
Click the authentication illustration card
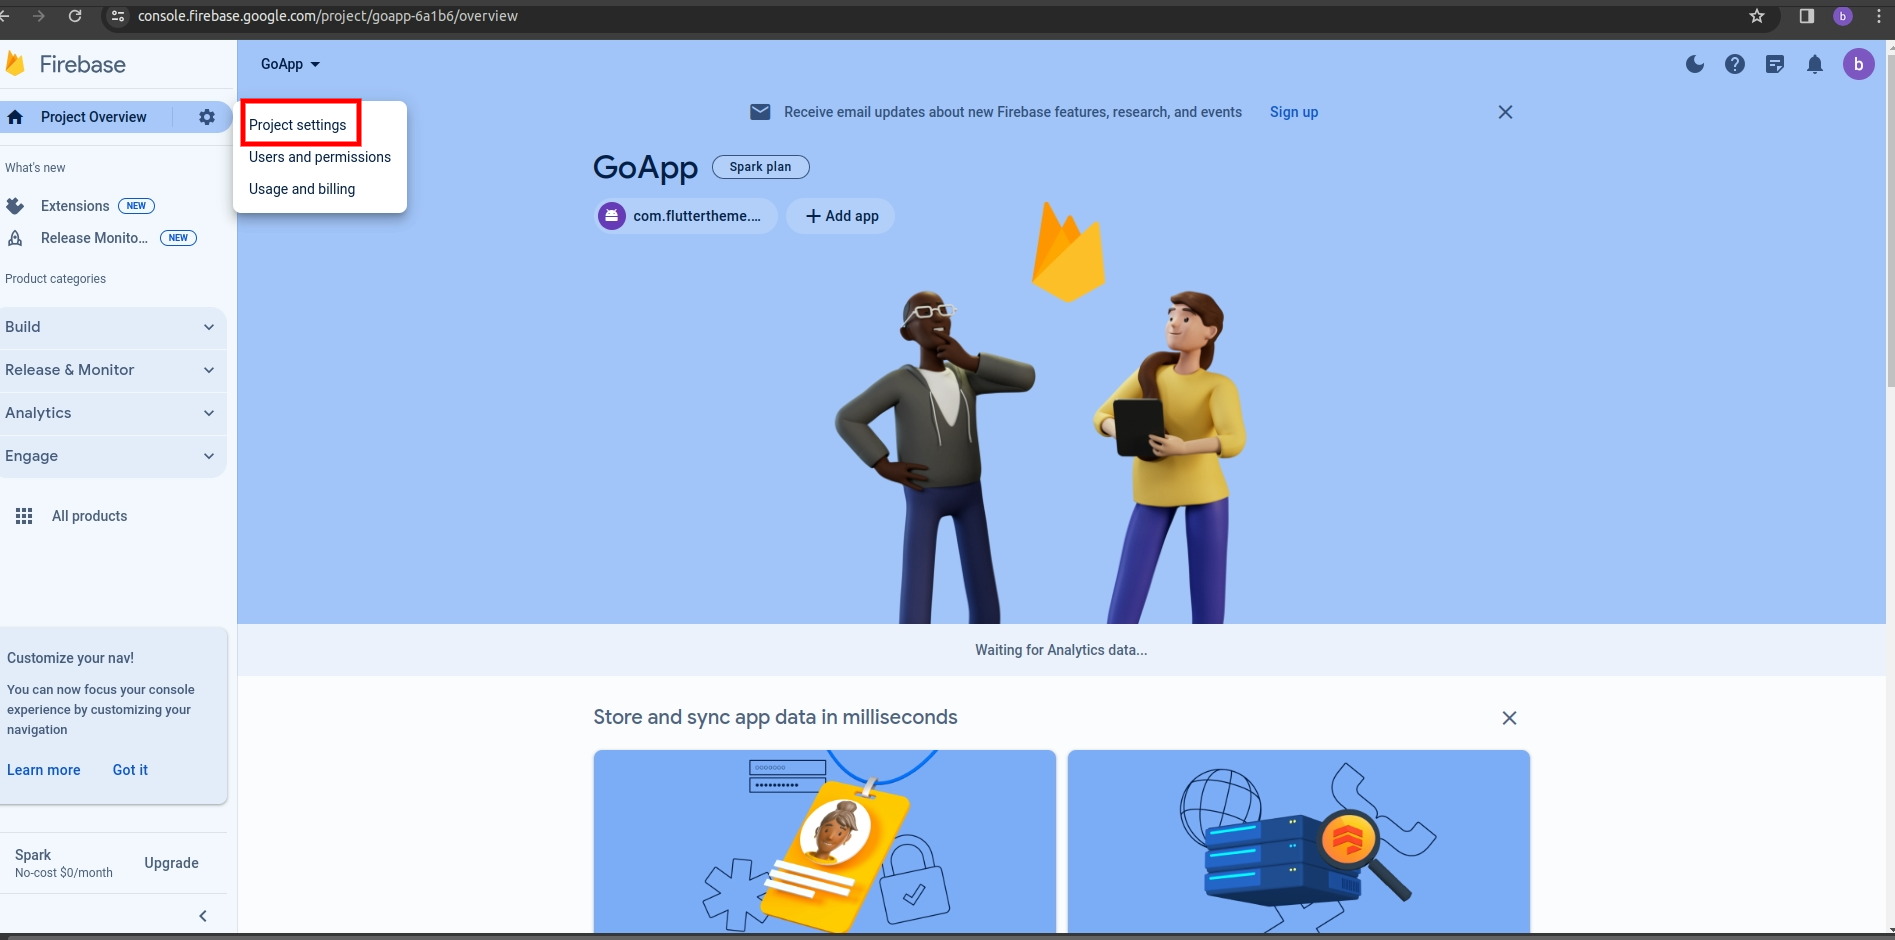(x=824, y=841)
